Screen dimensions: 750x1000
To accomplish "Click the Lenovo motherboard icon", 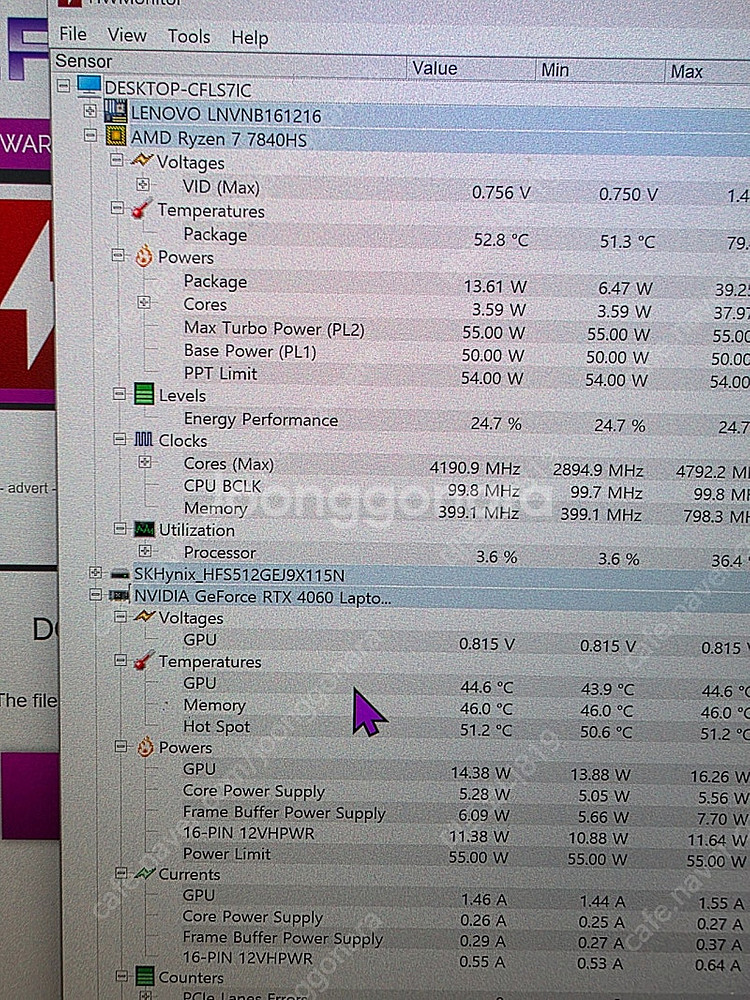I will click(115, 111).
